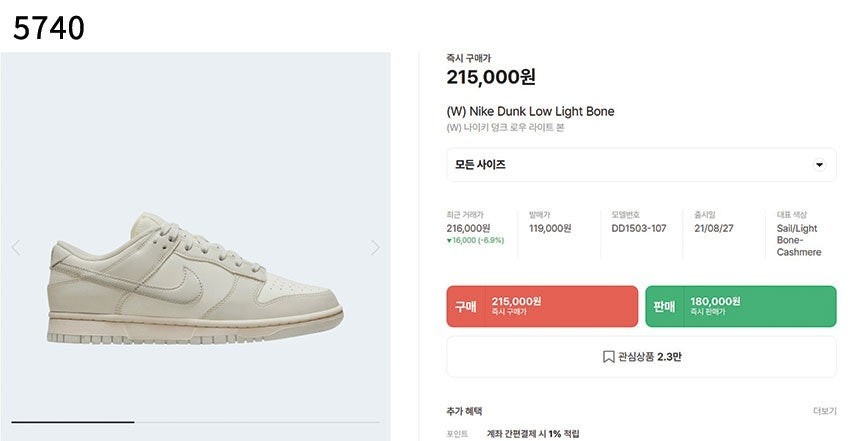The width and height of the screenshot is (860, 441).
Task: Click the bookmark icon for 관심상품
Action: tap(608, 356)
